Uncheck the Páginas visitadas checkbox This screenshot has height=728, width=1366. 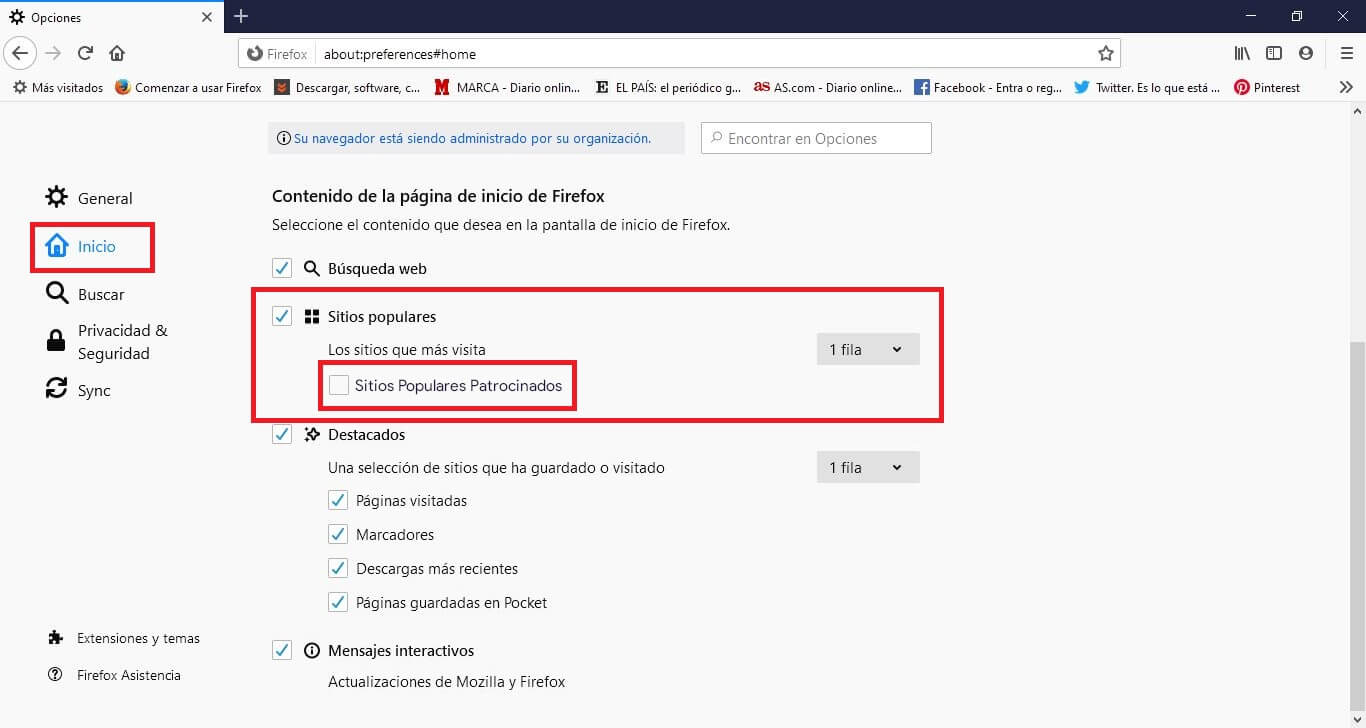(x=338, y=500)
